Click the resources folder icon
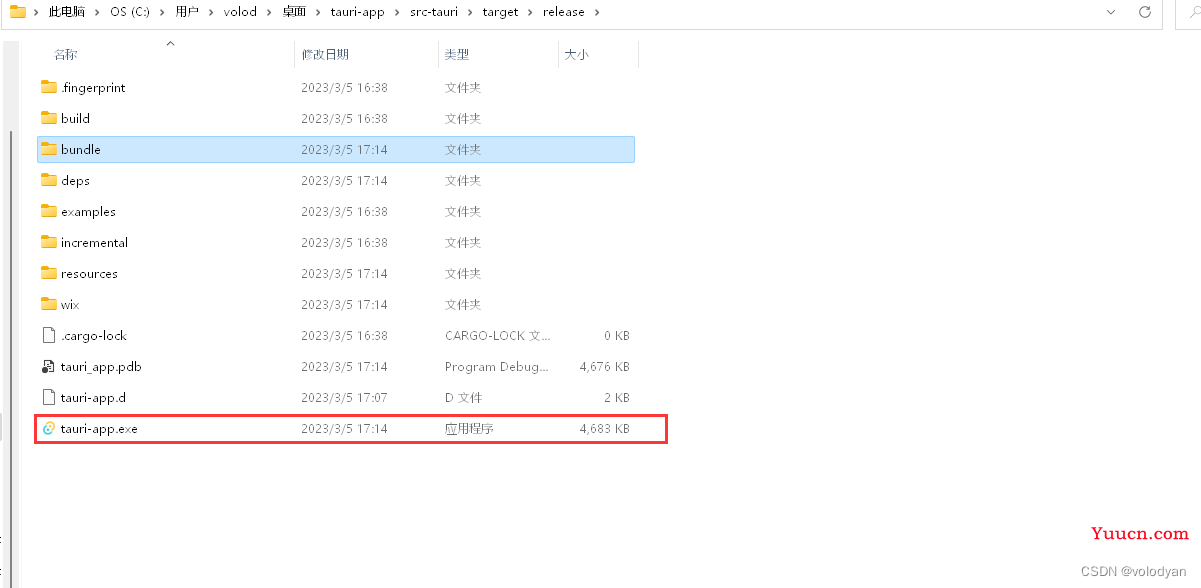1201x588 pixels. point(49,273)
